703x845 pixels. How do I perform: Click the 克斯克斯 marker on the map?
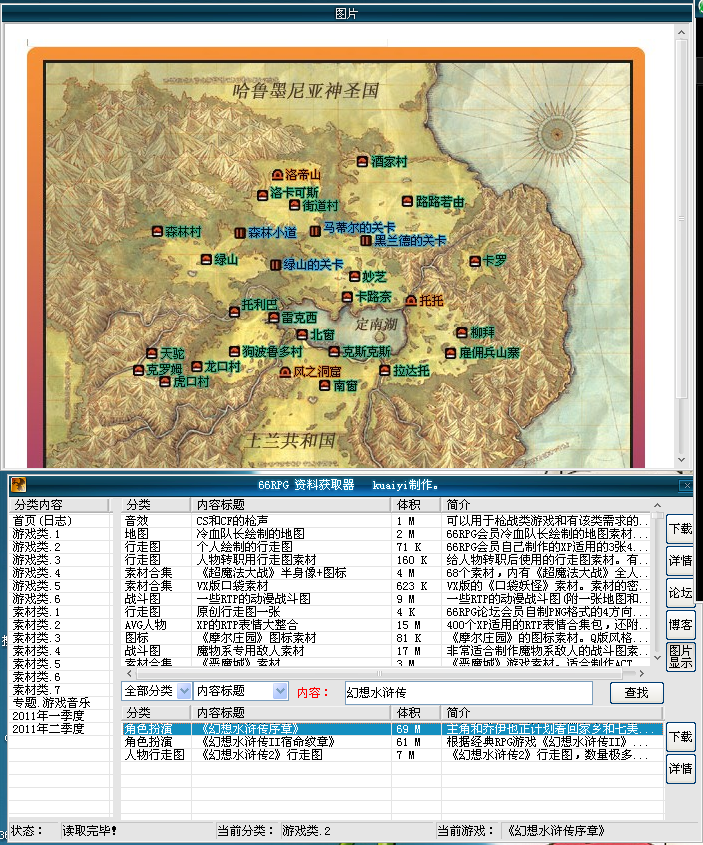[334, 351]
